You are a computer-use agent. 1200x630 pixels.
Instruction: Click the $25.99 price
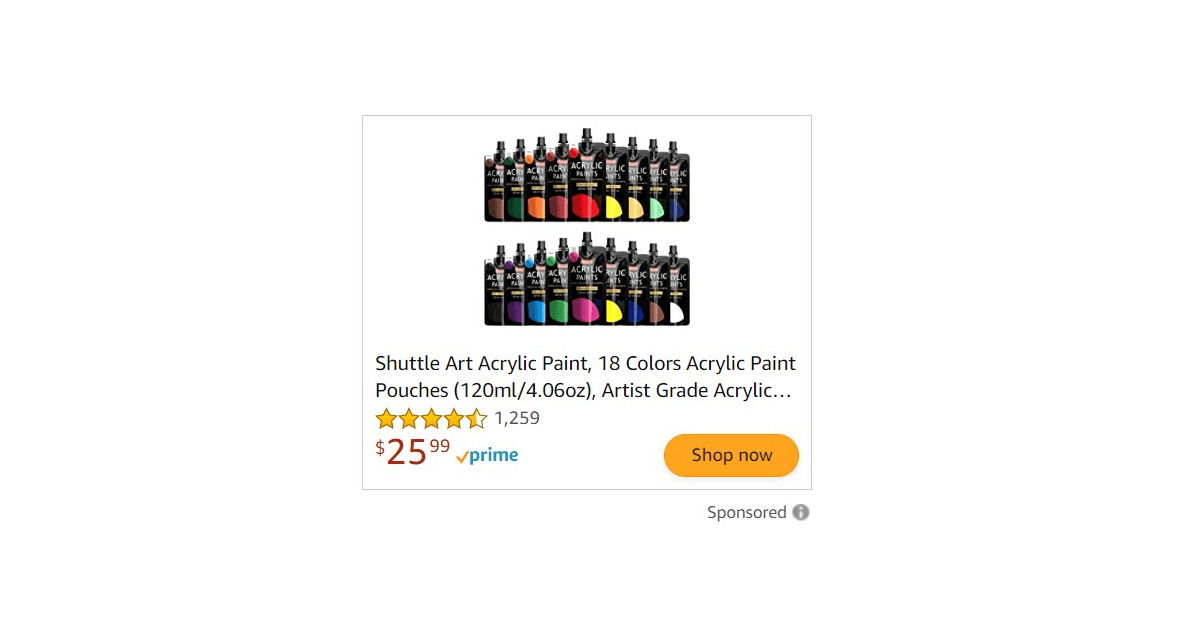(413, 452)
